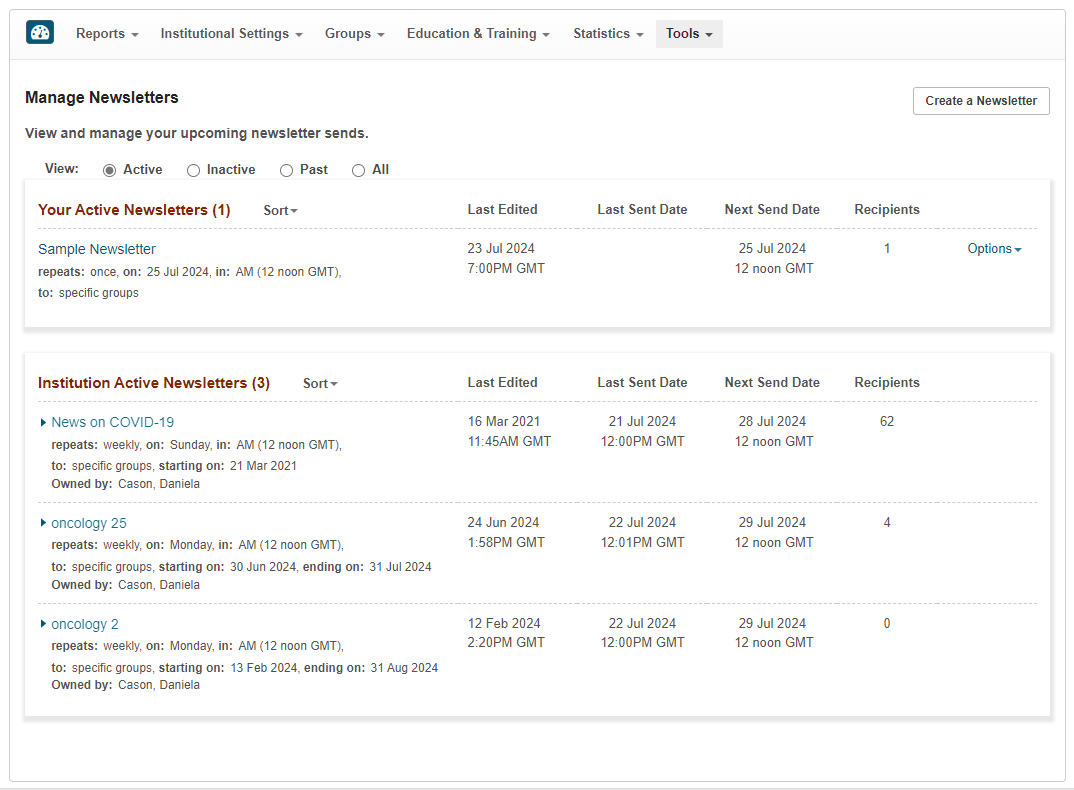Image resolution: width=1074 pixels, height=790 pixels.
Task: Open the Groups menu
Action: [354, 34]
